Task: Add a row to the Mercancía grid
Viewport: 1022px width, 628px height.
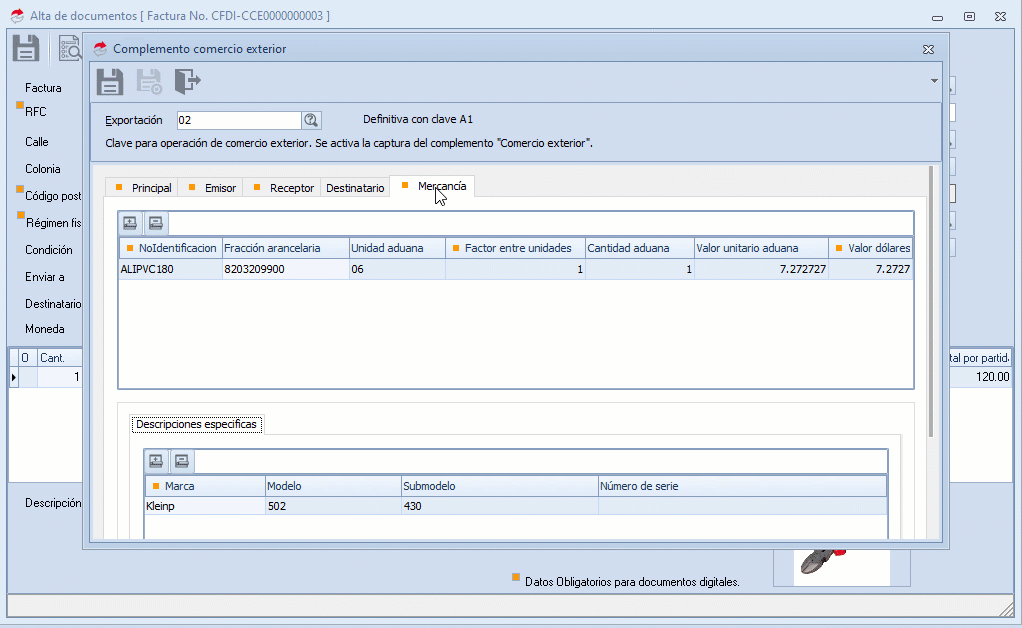Action: (x=130, y=223)
